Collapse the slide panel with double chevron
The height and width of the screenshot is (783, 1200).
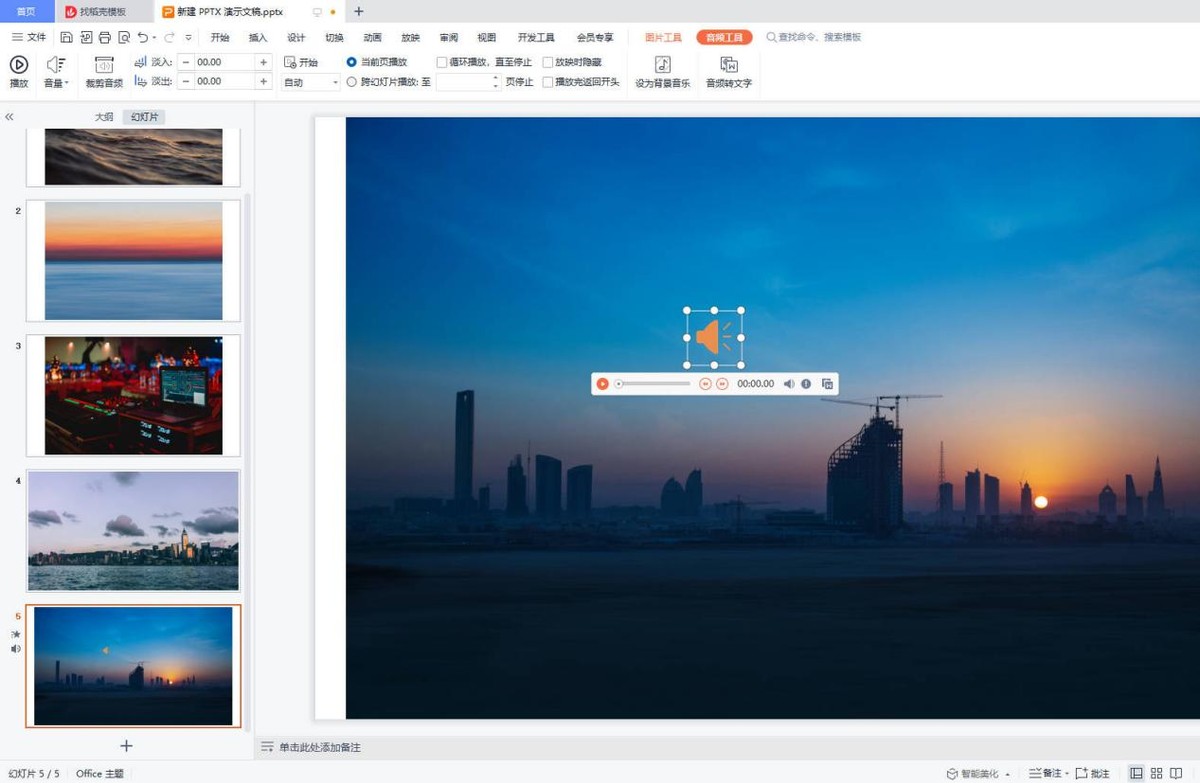coord(9,117)
